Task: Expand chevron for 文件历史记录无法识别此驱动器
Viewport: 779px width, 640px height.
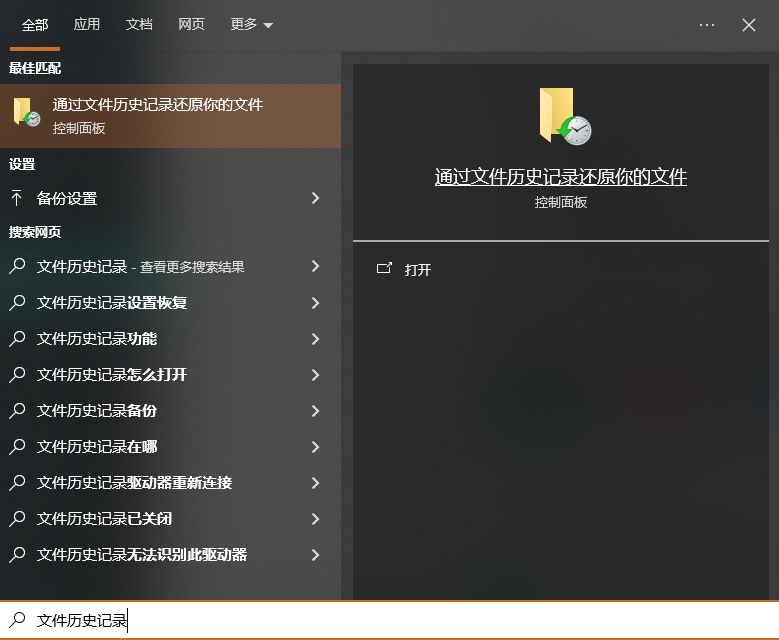Action: click(315, 555)
